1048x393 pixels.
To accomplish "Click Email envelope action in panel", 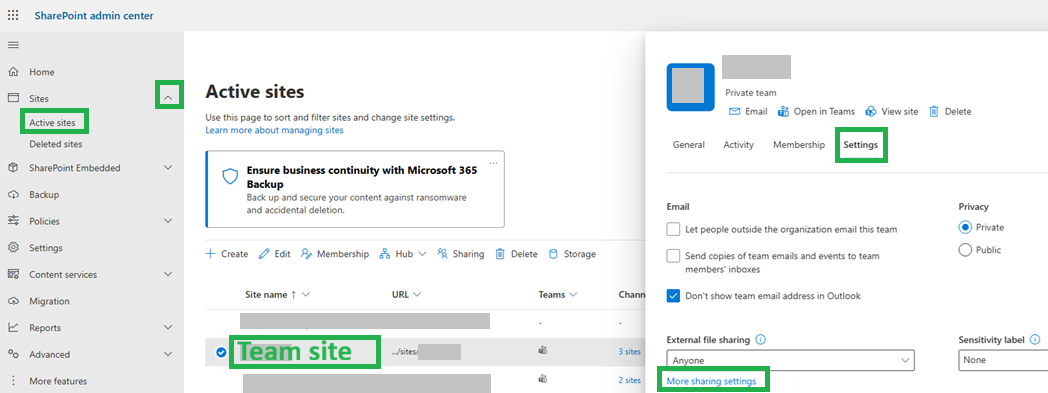I will click(x=748, y=112).
